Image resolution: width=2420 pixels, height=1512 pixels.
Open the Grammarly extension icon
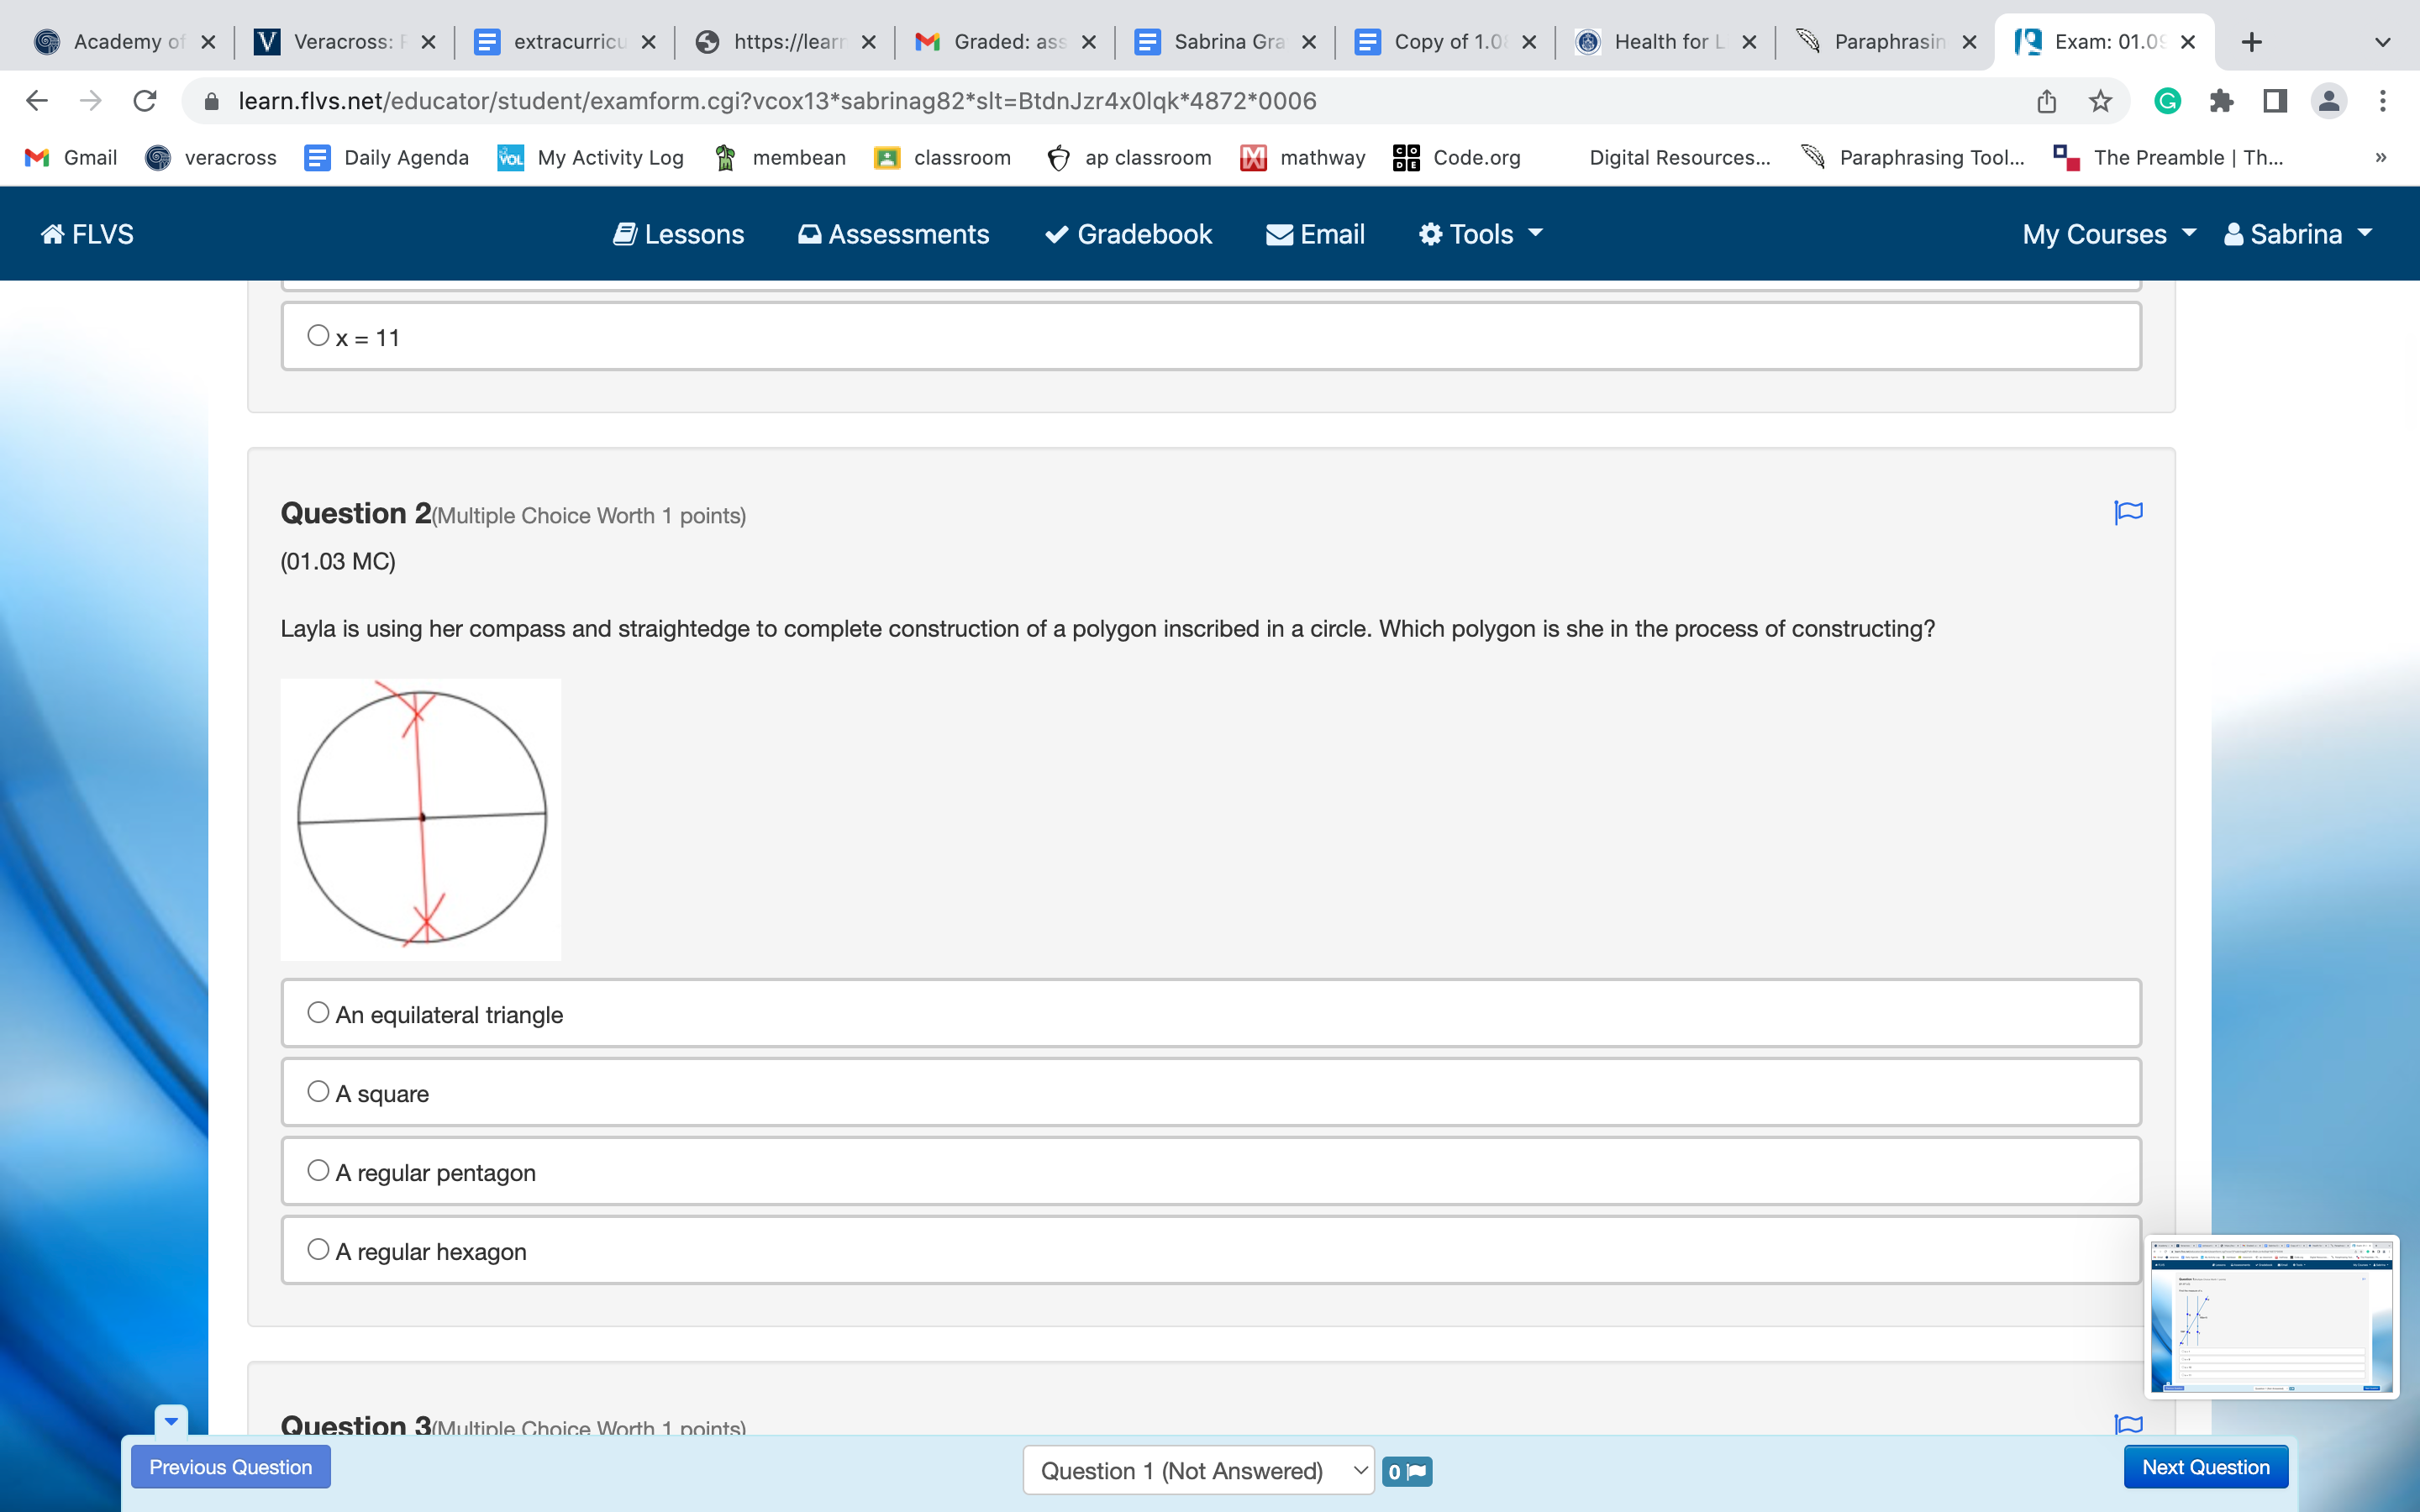[x=2167, y=101]
